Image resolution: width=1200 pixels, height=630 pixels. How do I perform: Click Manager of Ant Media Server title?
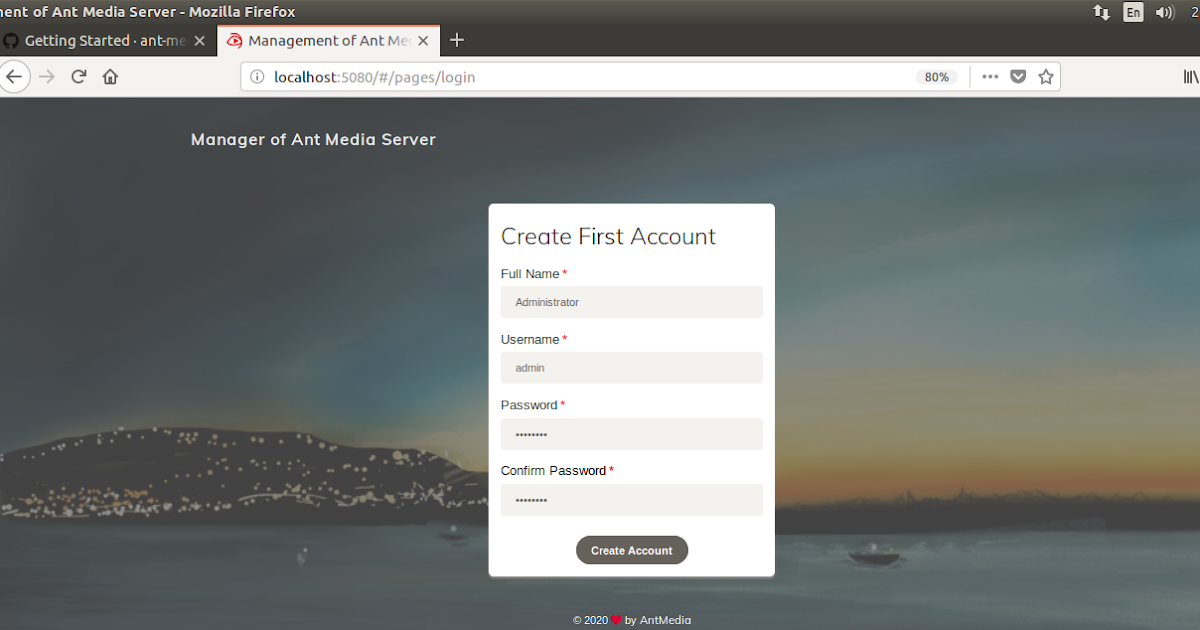coord(313,140)
